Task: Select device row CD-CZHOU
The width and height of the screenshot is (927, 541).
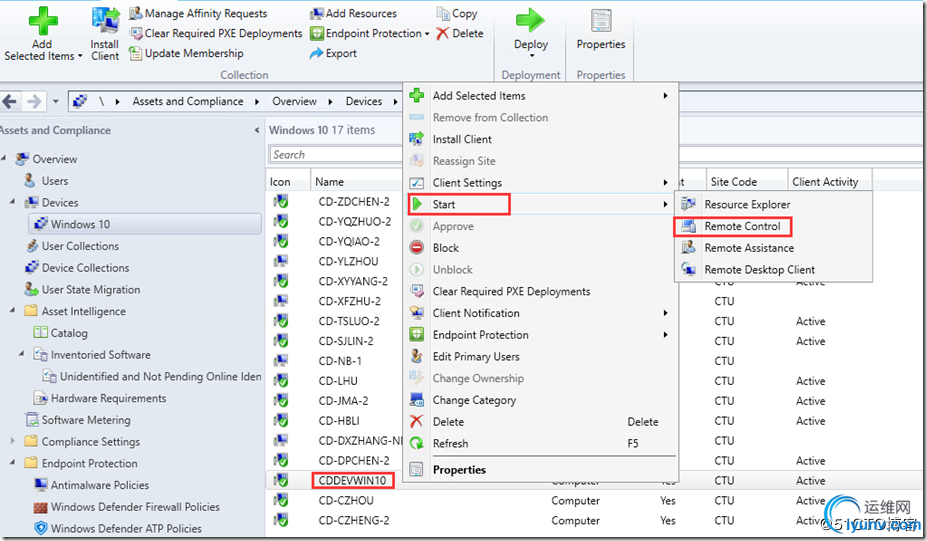Action: (x=346, y=501)
